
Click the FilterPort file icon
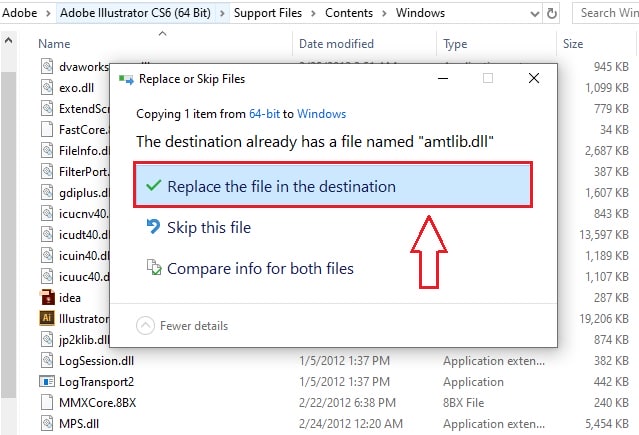[47, 171]
